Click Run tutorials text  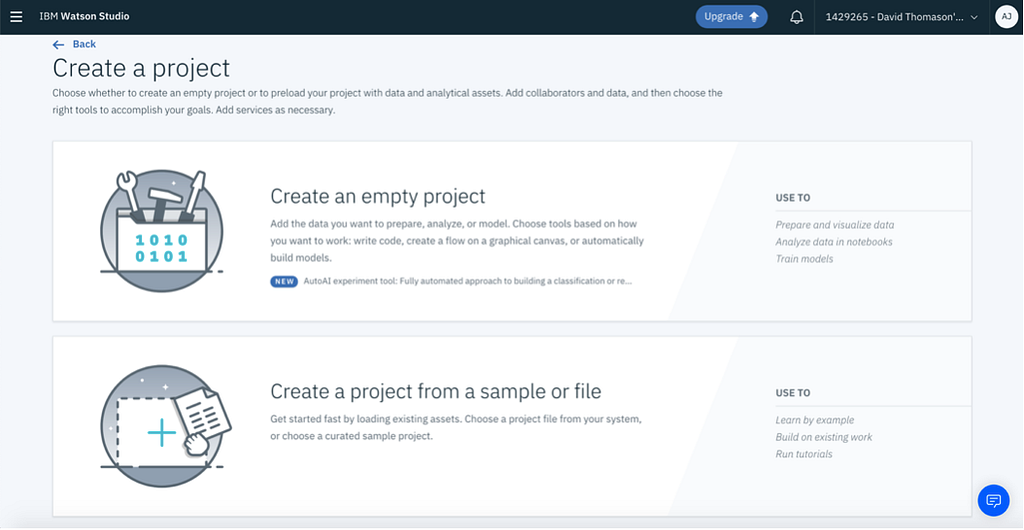pos(803,454)
